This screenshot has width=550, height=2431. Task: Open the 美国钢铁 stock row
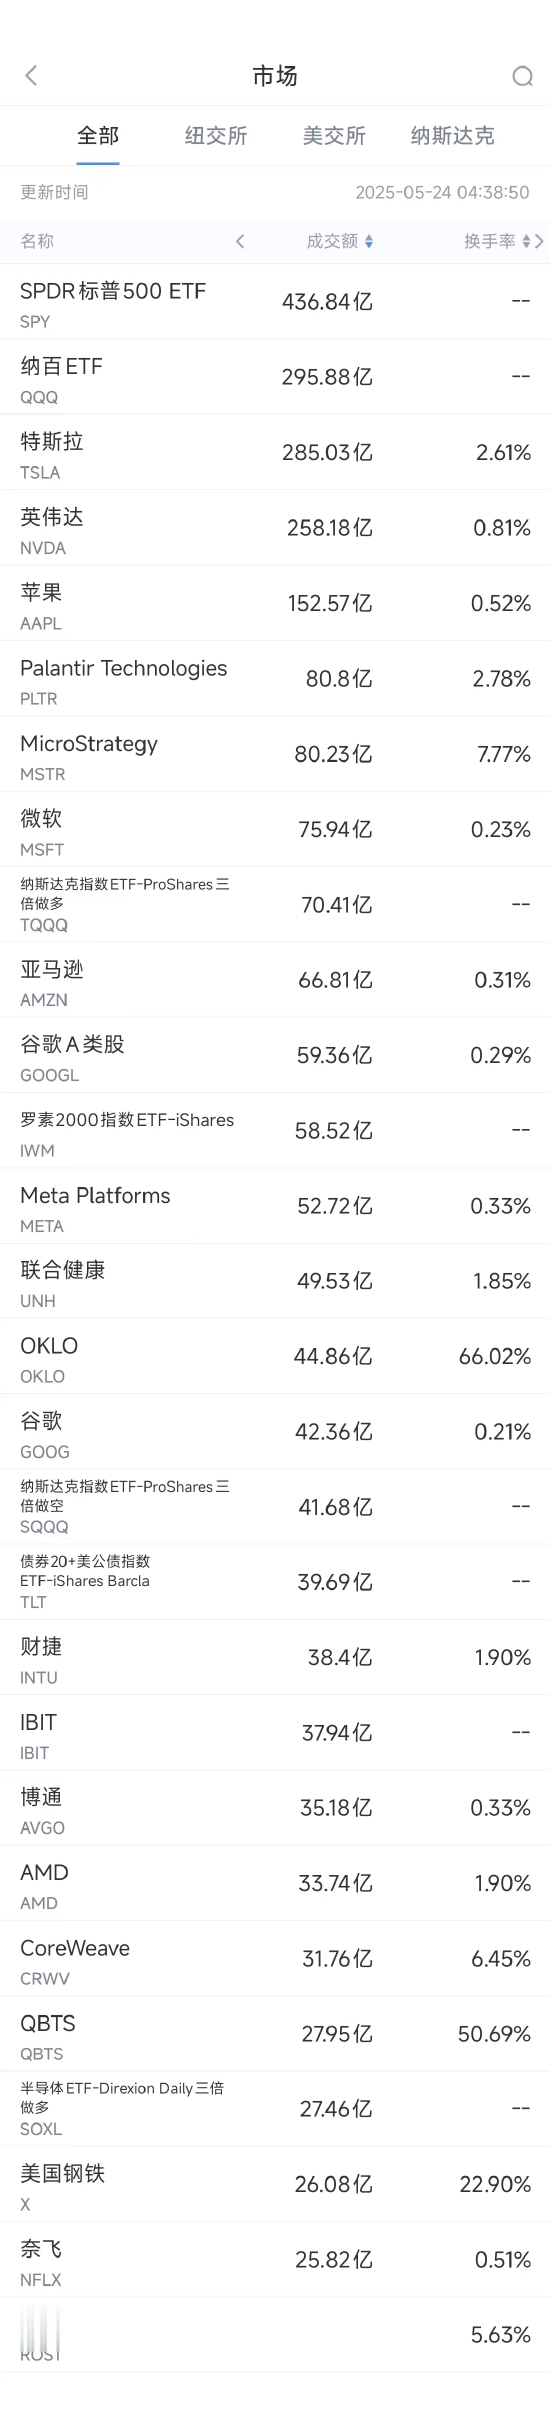coord(275,2185)
